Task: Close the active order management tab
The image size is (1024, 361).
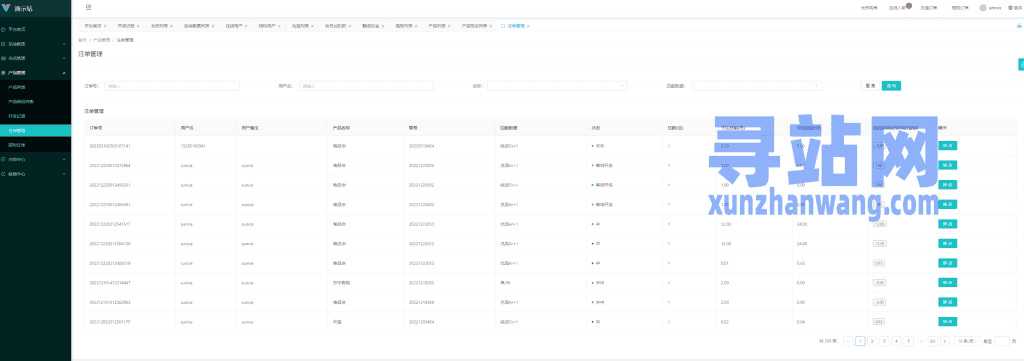Action: pyautogui.click(x=528, y=26)
